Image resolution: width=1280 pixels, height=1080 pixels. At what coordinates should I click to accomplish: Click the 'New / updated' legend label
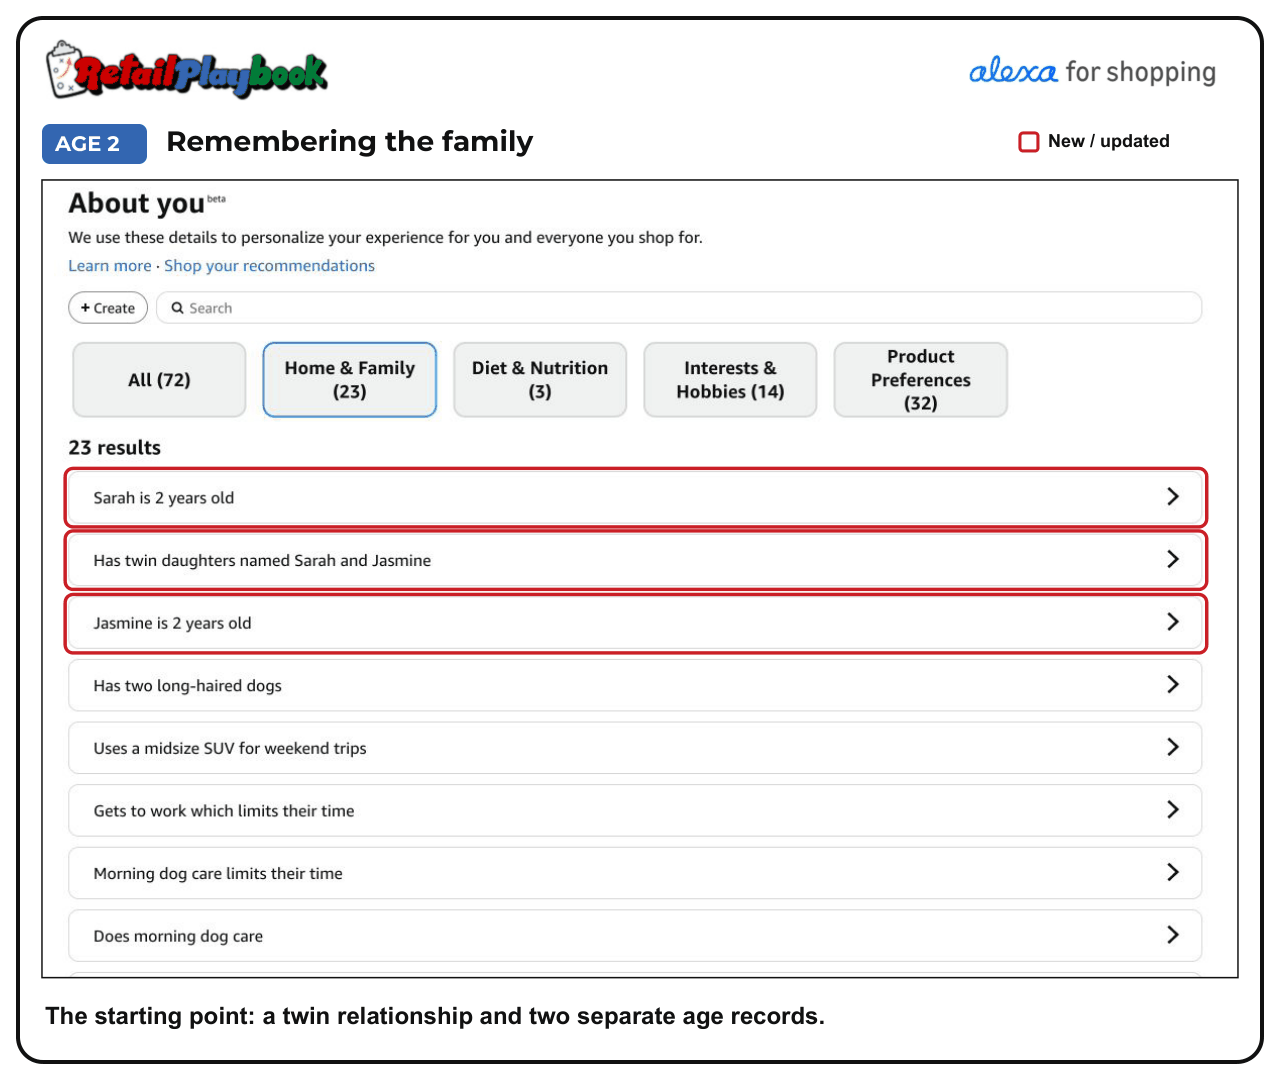tap(1109, 141)
